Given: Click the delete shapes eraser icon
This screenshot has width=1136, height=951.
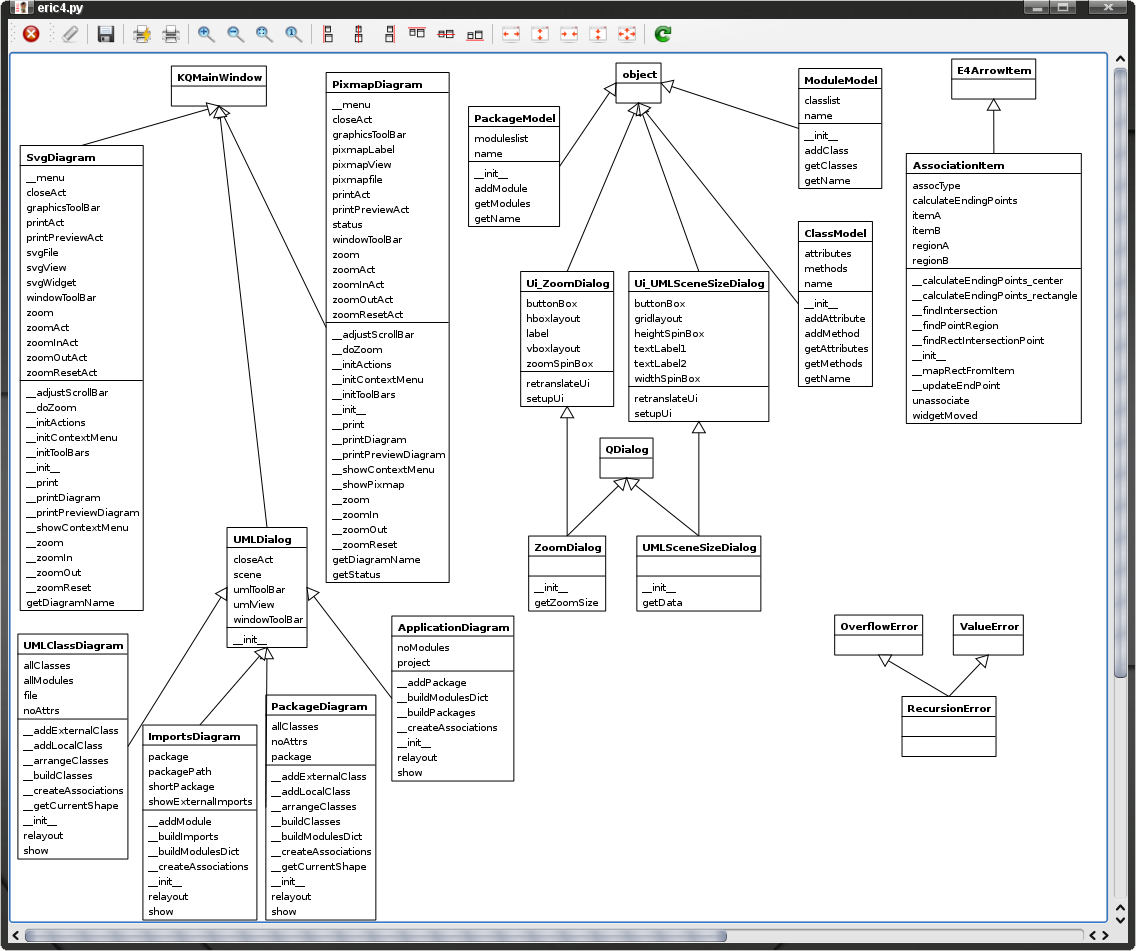Looking at the screenshot, I should point(69,34).
